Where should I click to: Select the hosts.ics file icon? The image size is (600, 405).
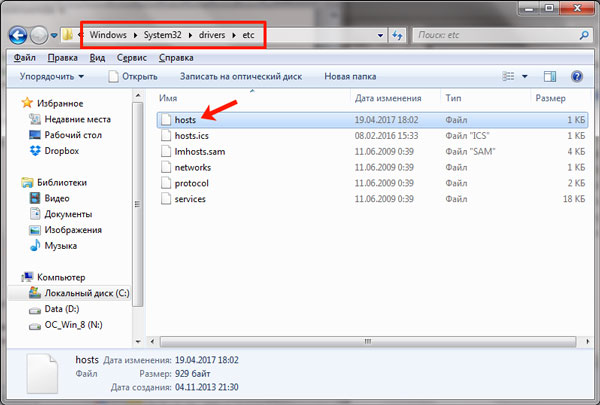coord(165,135)
